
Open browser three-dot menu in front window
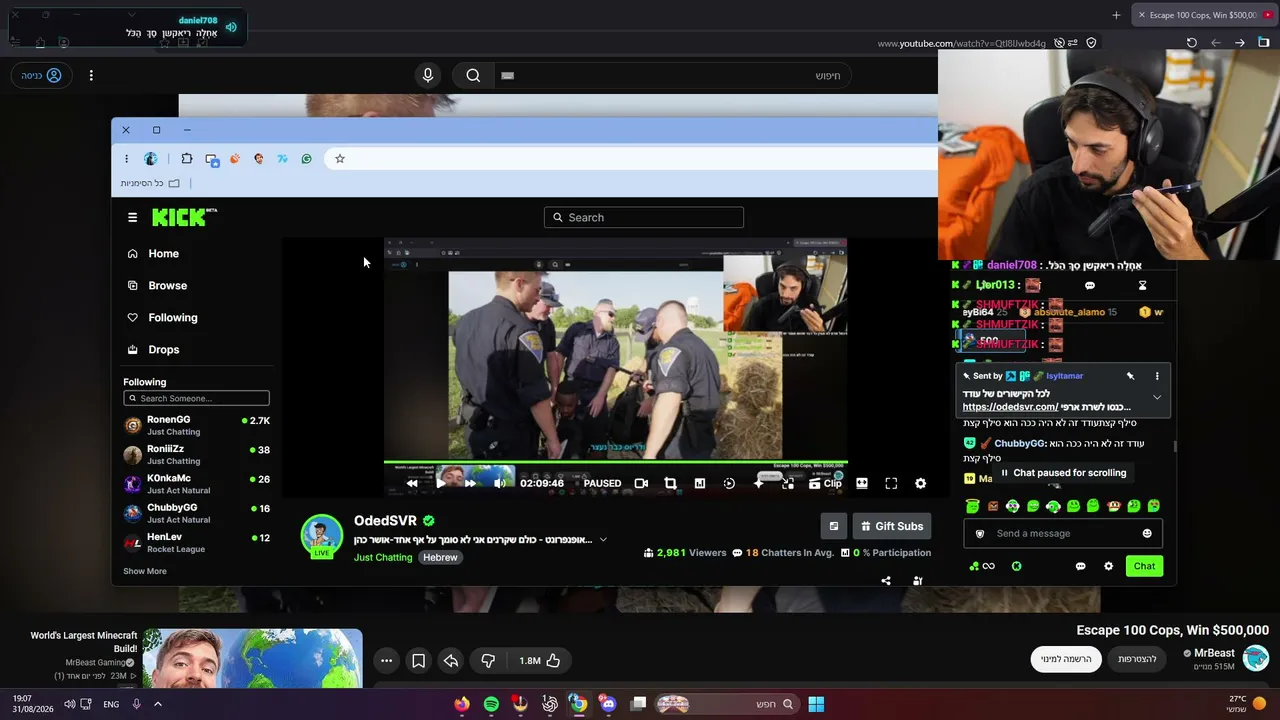(x=126, y=159)
